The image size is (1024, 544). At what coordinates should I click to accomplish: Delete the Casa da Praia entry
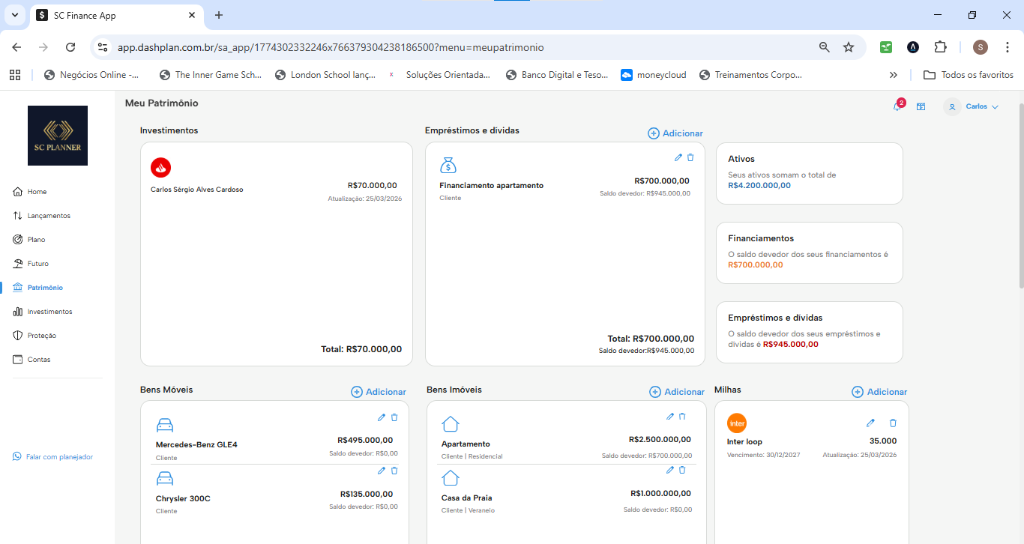[x=682, y=470]
